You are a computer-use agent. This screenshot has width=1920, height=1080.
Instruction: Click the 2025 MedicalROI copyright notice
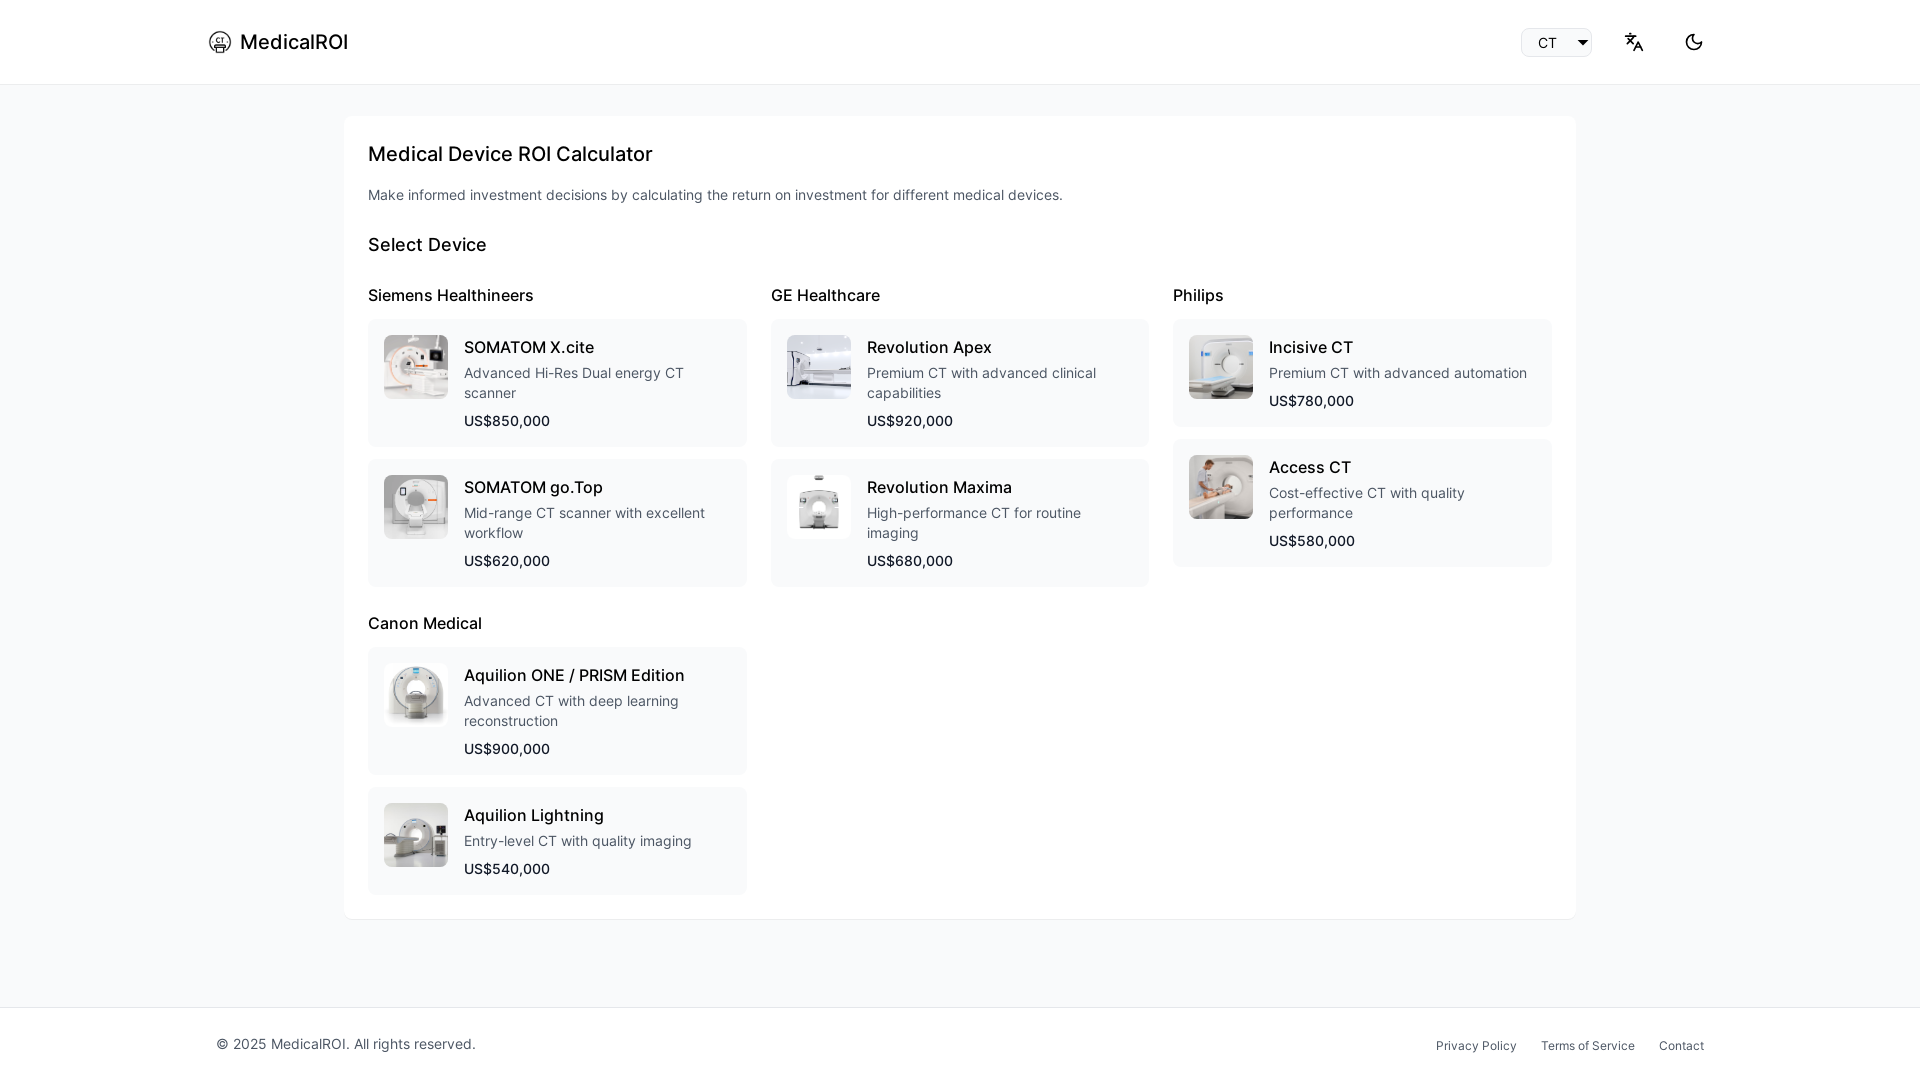click(x=346, y=1044)
